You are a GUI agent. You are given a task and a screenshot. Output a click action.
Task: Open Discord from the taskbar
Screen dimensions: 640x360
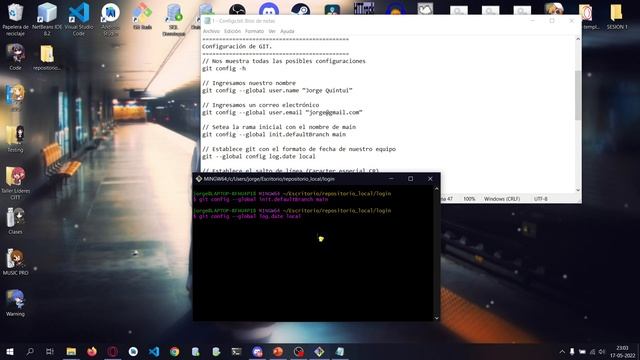pos(257,351)
